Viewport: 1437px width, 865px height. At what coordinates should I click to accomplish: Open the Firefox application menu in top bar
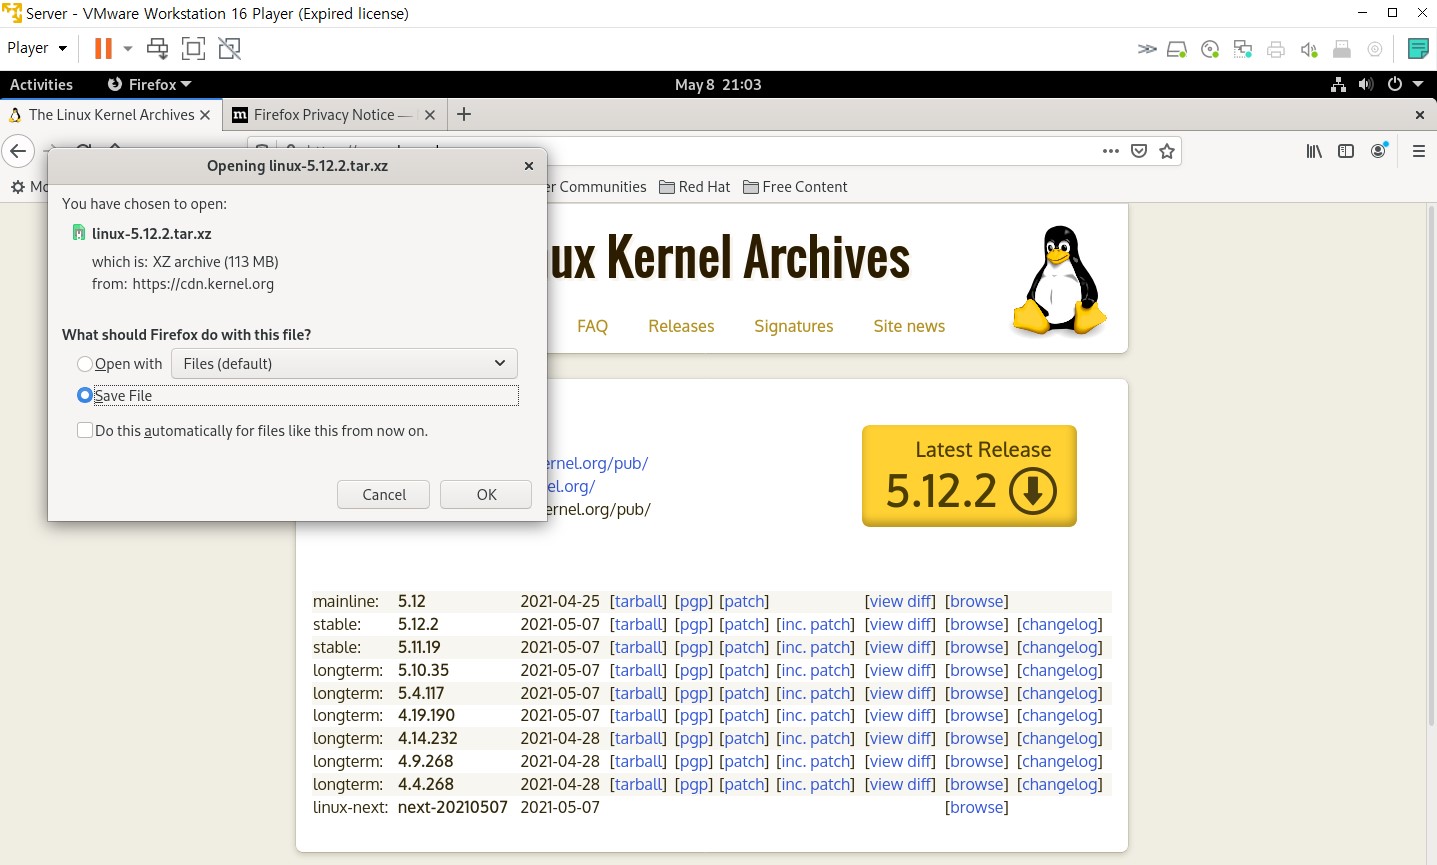pos(149,85)
